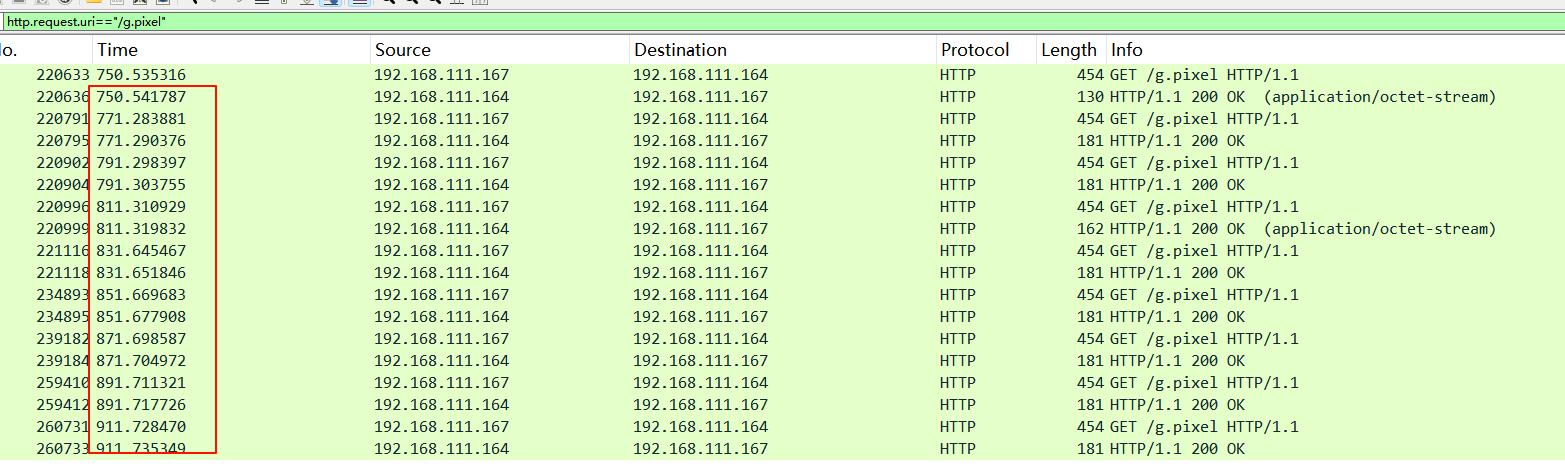Sort by the Source column header
The height and width of the screenshot is (472, 1565).
pyautogui.click(x=403, y=50)
